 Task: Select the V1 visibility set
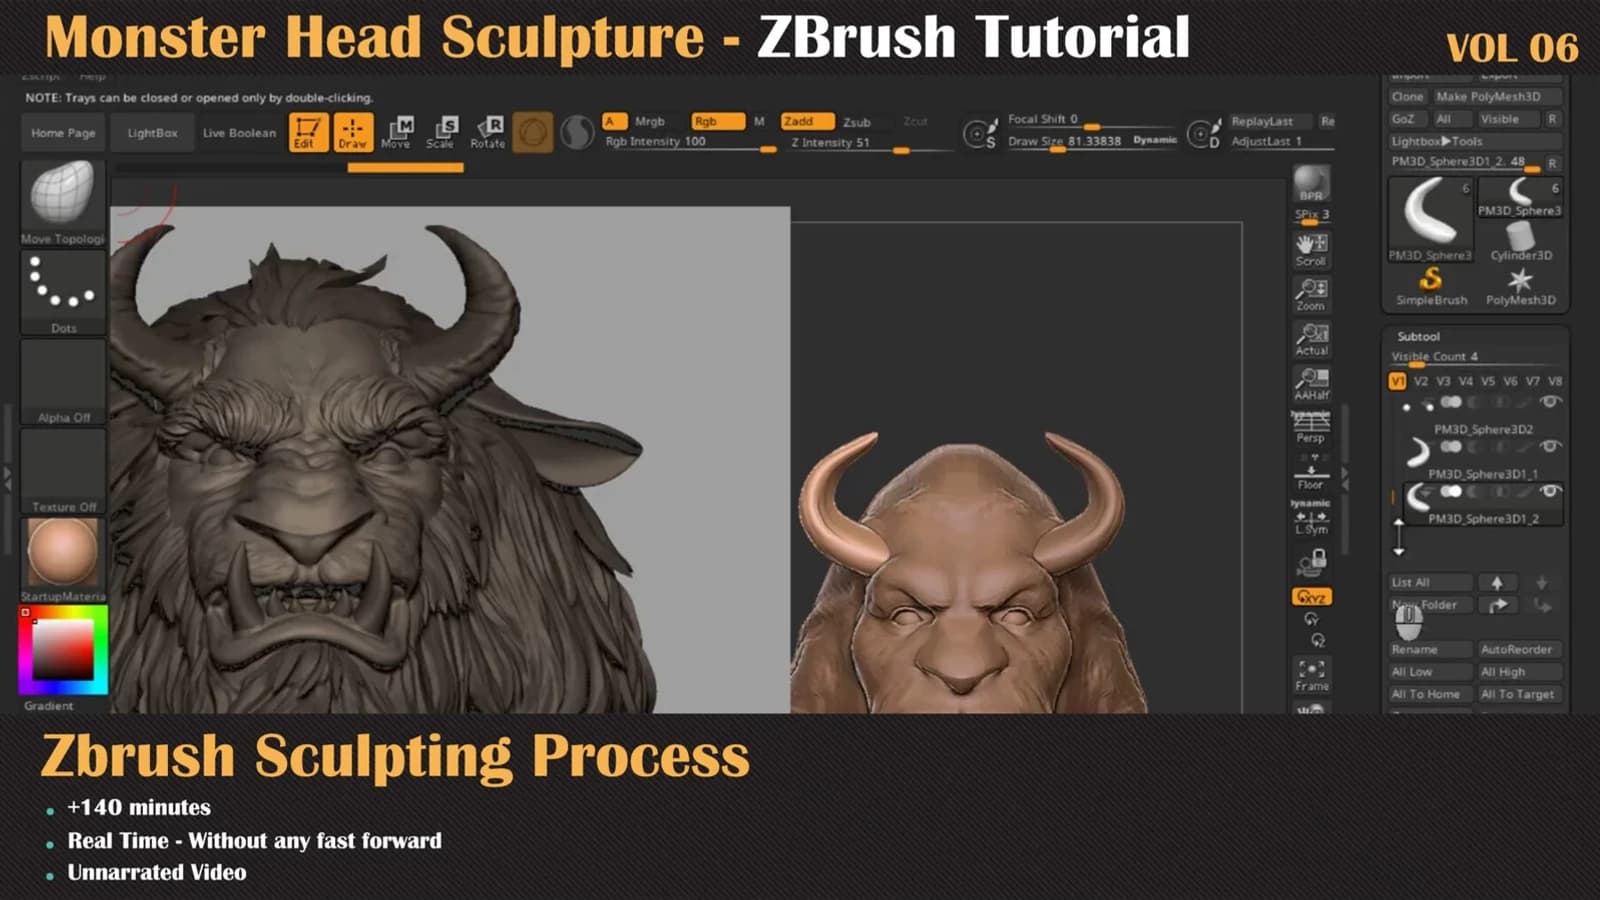[x=1397, y=381]
